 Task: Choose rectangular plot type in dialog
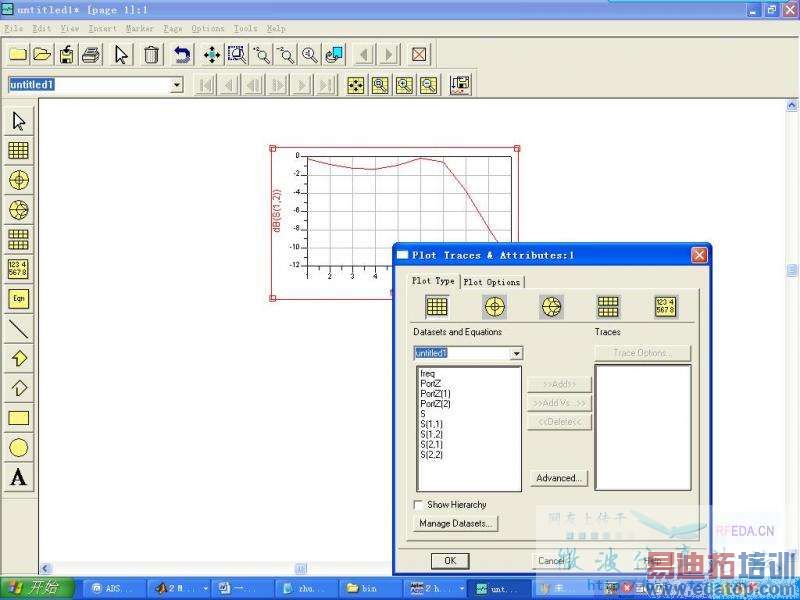coord(437,307)
